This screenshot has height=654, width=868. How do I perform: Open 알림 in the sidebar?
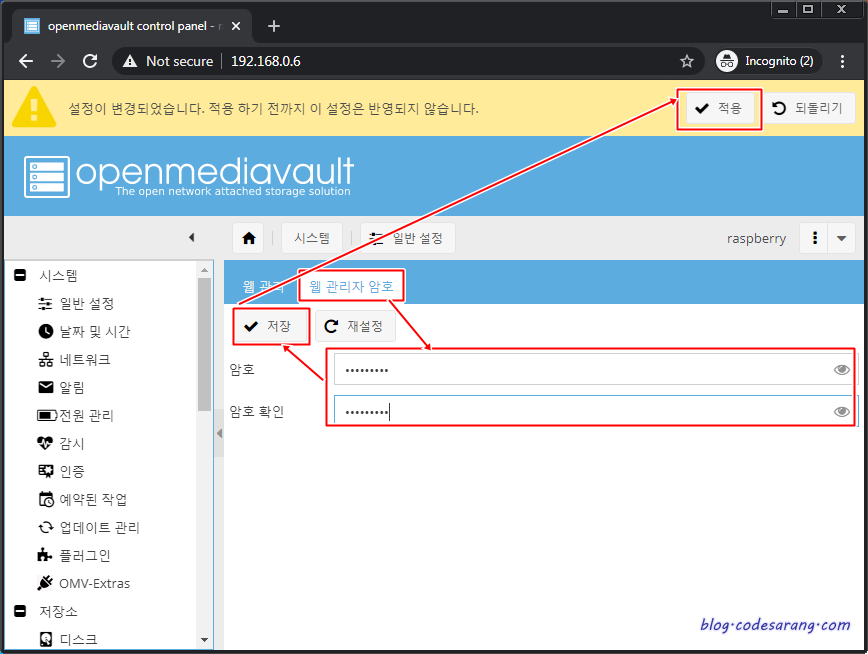coord(60,387)
